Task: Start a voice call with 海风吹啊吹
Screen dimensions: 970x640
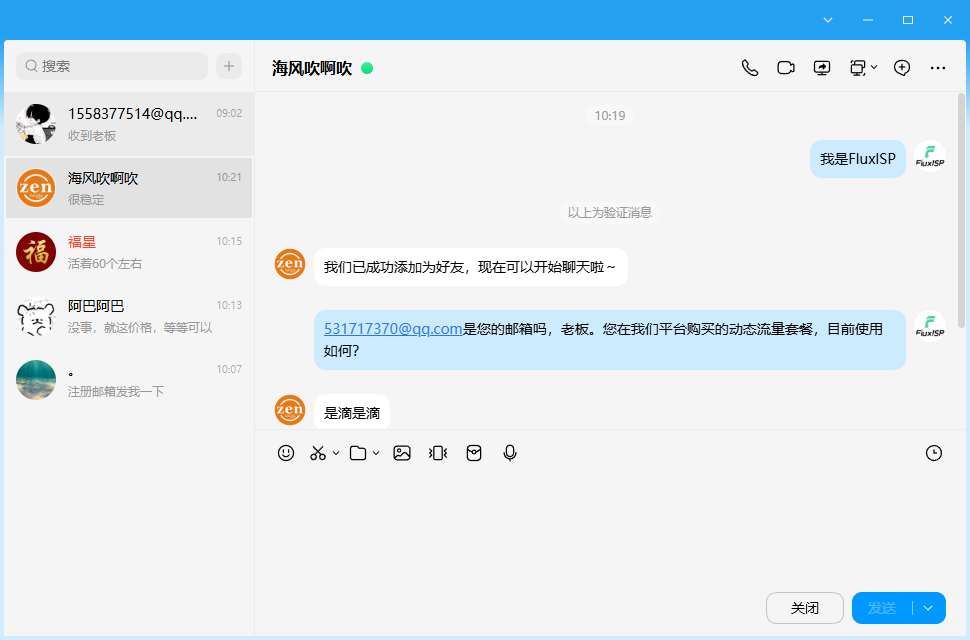Action: pos(750,68)
